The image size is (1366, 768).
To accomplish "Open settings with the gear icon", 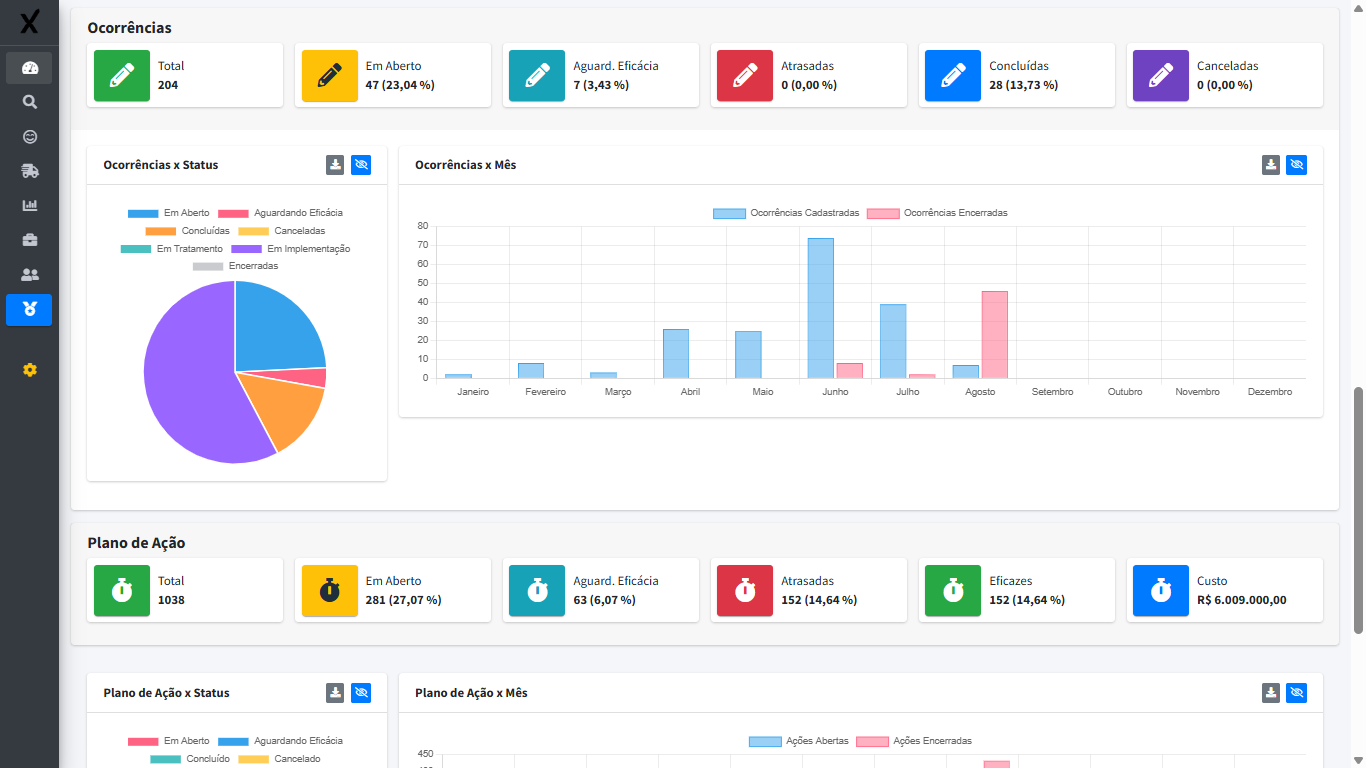I will pyautogui.click(x=29, y=370).
